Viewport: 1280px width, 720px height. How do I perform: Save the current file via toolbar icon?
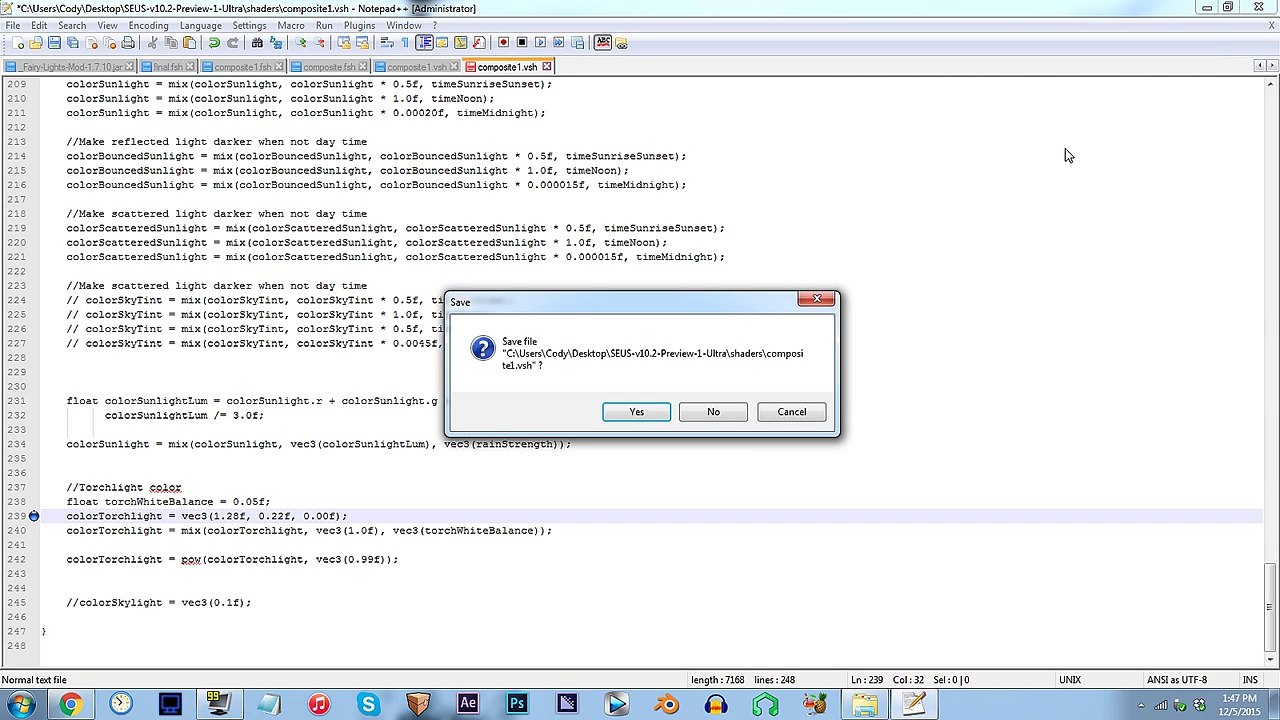click(x=54, y=43)
